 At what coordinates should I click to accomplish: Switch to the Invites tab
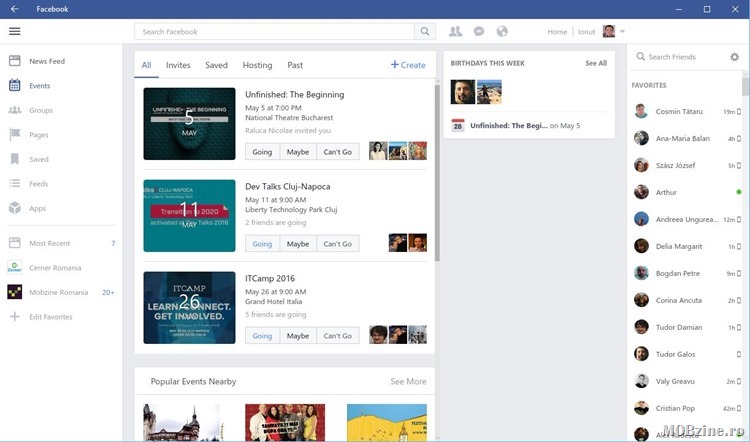[x=178, y=65]
